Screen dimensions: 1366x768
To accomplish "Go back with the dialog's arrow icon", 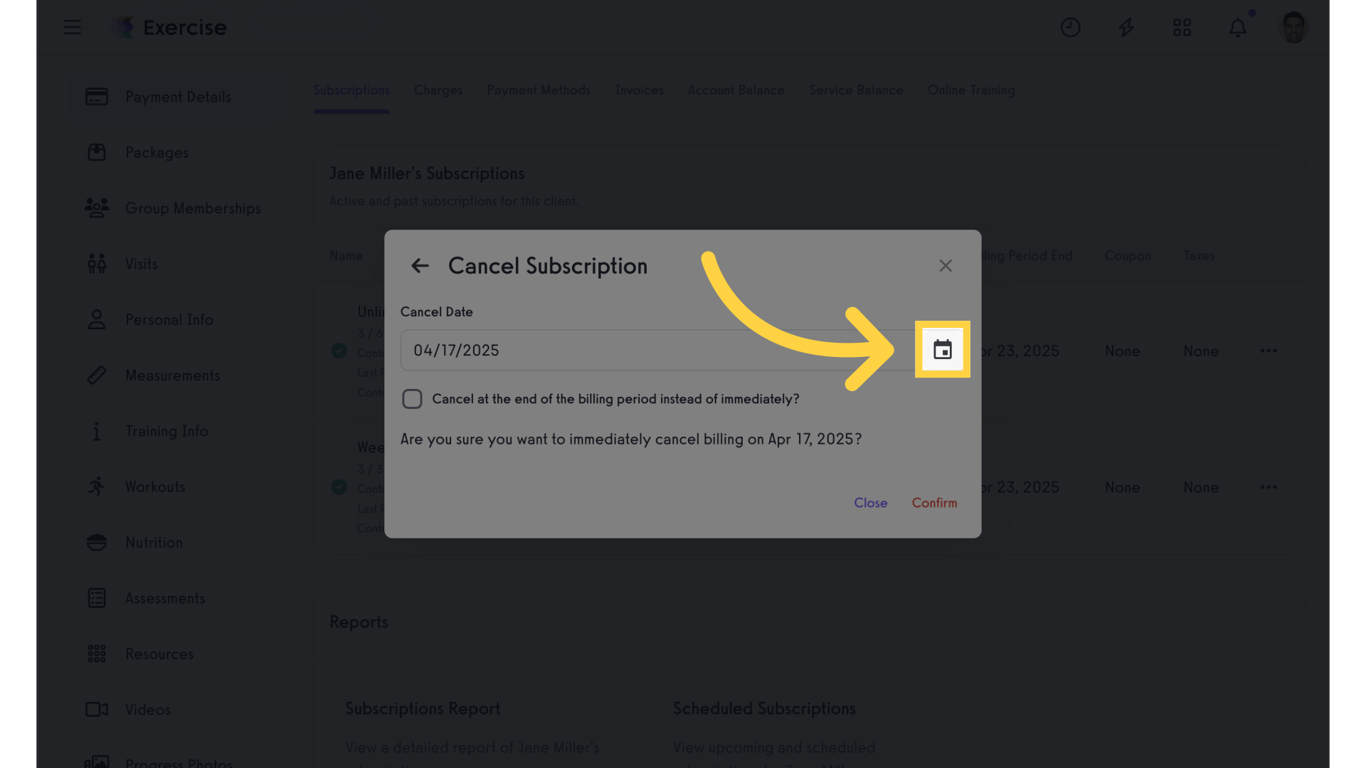I will tap(419, 266).
